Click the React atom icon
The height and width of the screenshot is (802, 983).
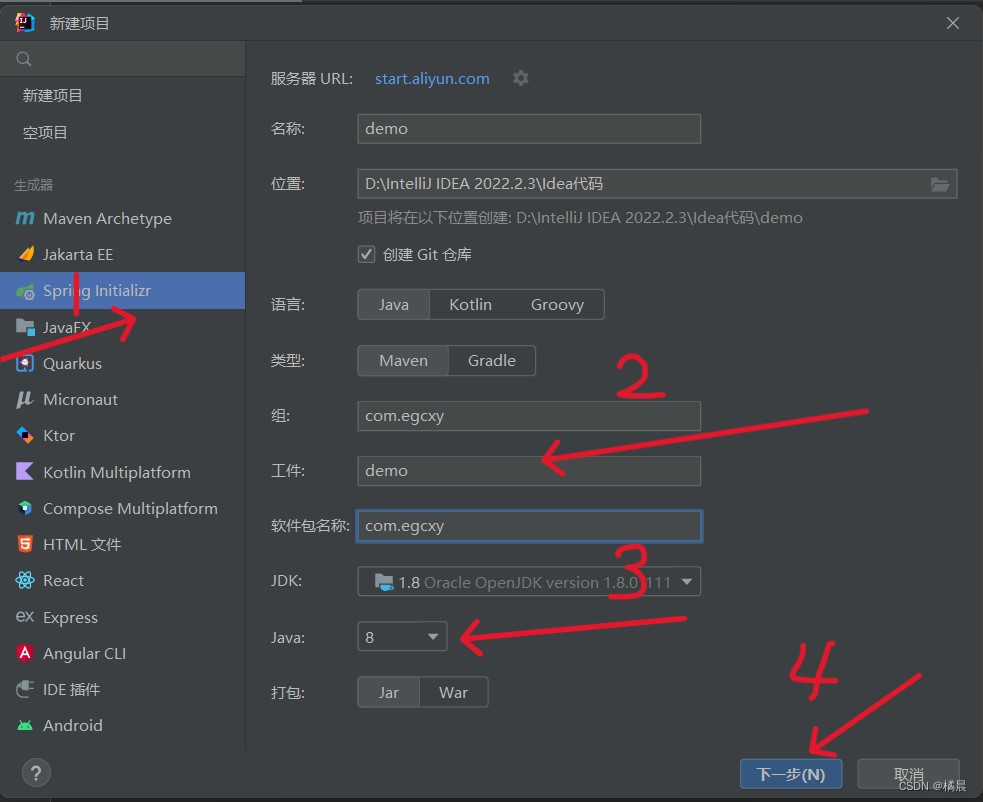25,580
